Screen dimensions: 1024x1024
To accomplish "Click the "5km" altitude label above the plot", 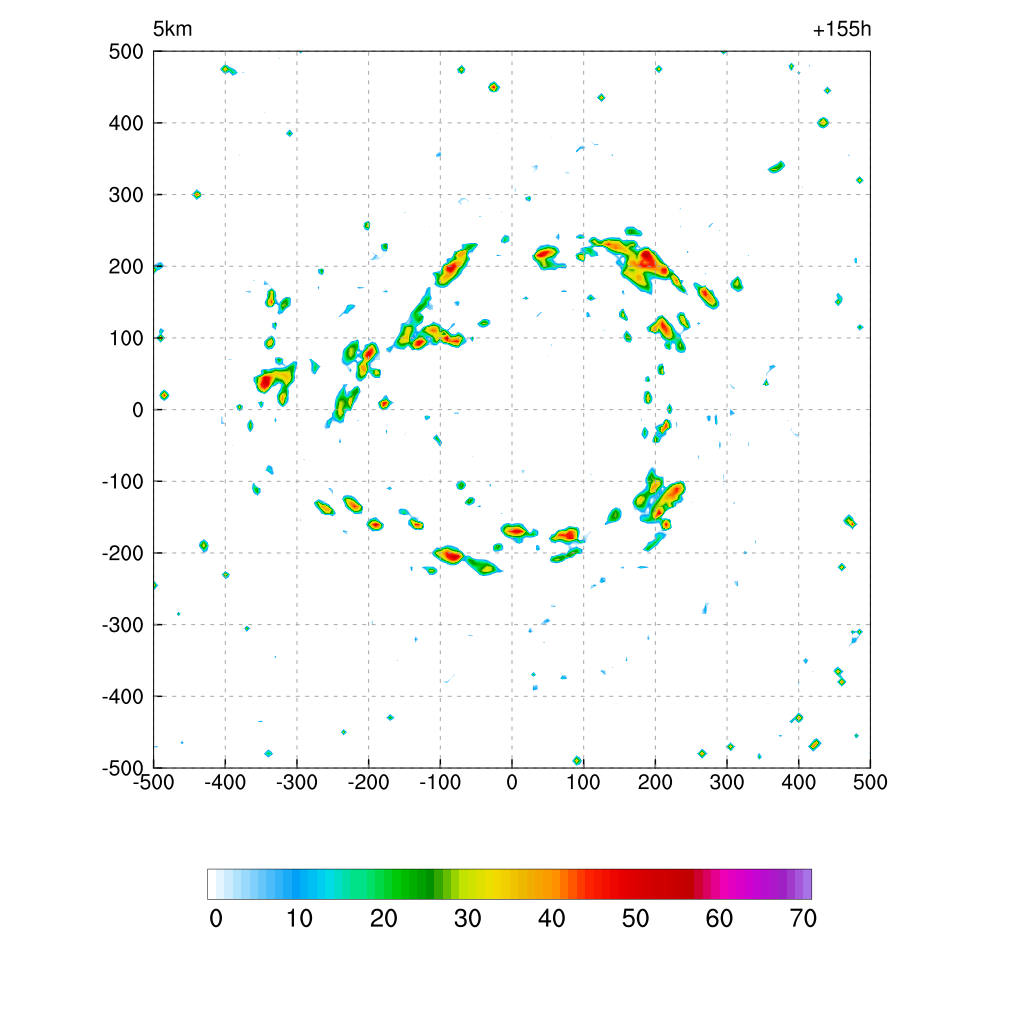I will [172, 29].
